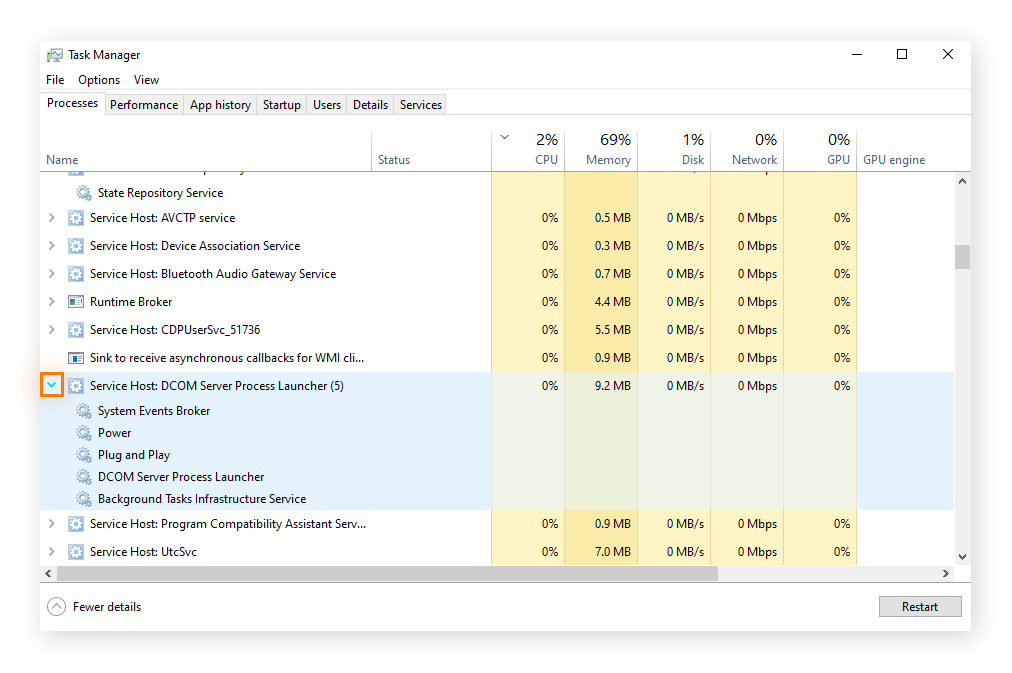Click the Fewer details up-arrow icon
Viewport: 1012px width, 673px height.
coord(57,607)
